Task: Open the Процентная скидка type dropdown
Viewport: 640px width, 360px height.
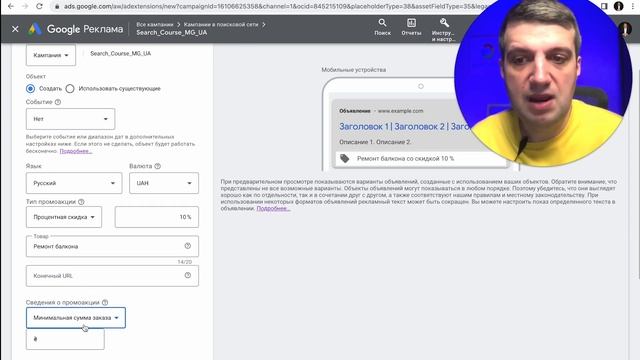Action: coord(64,217)
